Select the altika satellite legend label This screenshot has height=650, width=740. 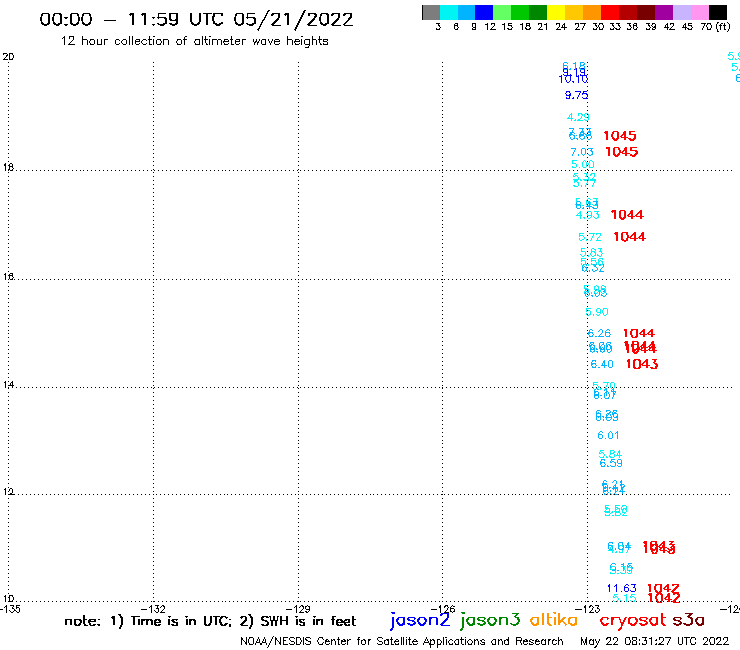pyautogui.click(x=554, y=619)
